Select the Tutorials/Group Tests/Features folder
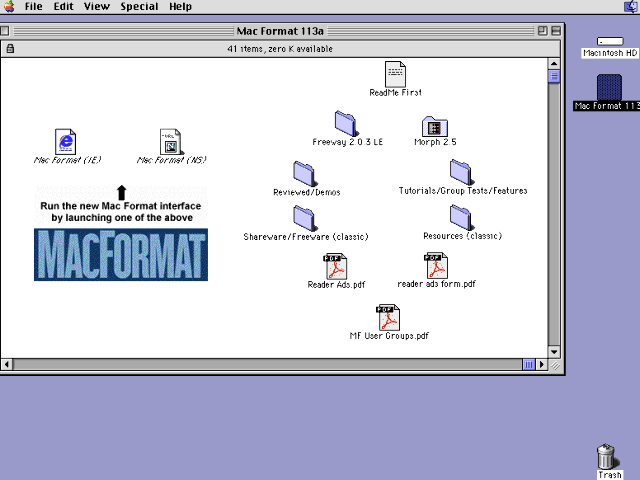640x480 pixels. click(461, 172)
